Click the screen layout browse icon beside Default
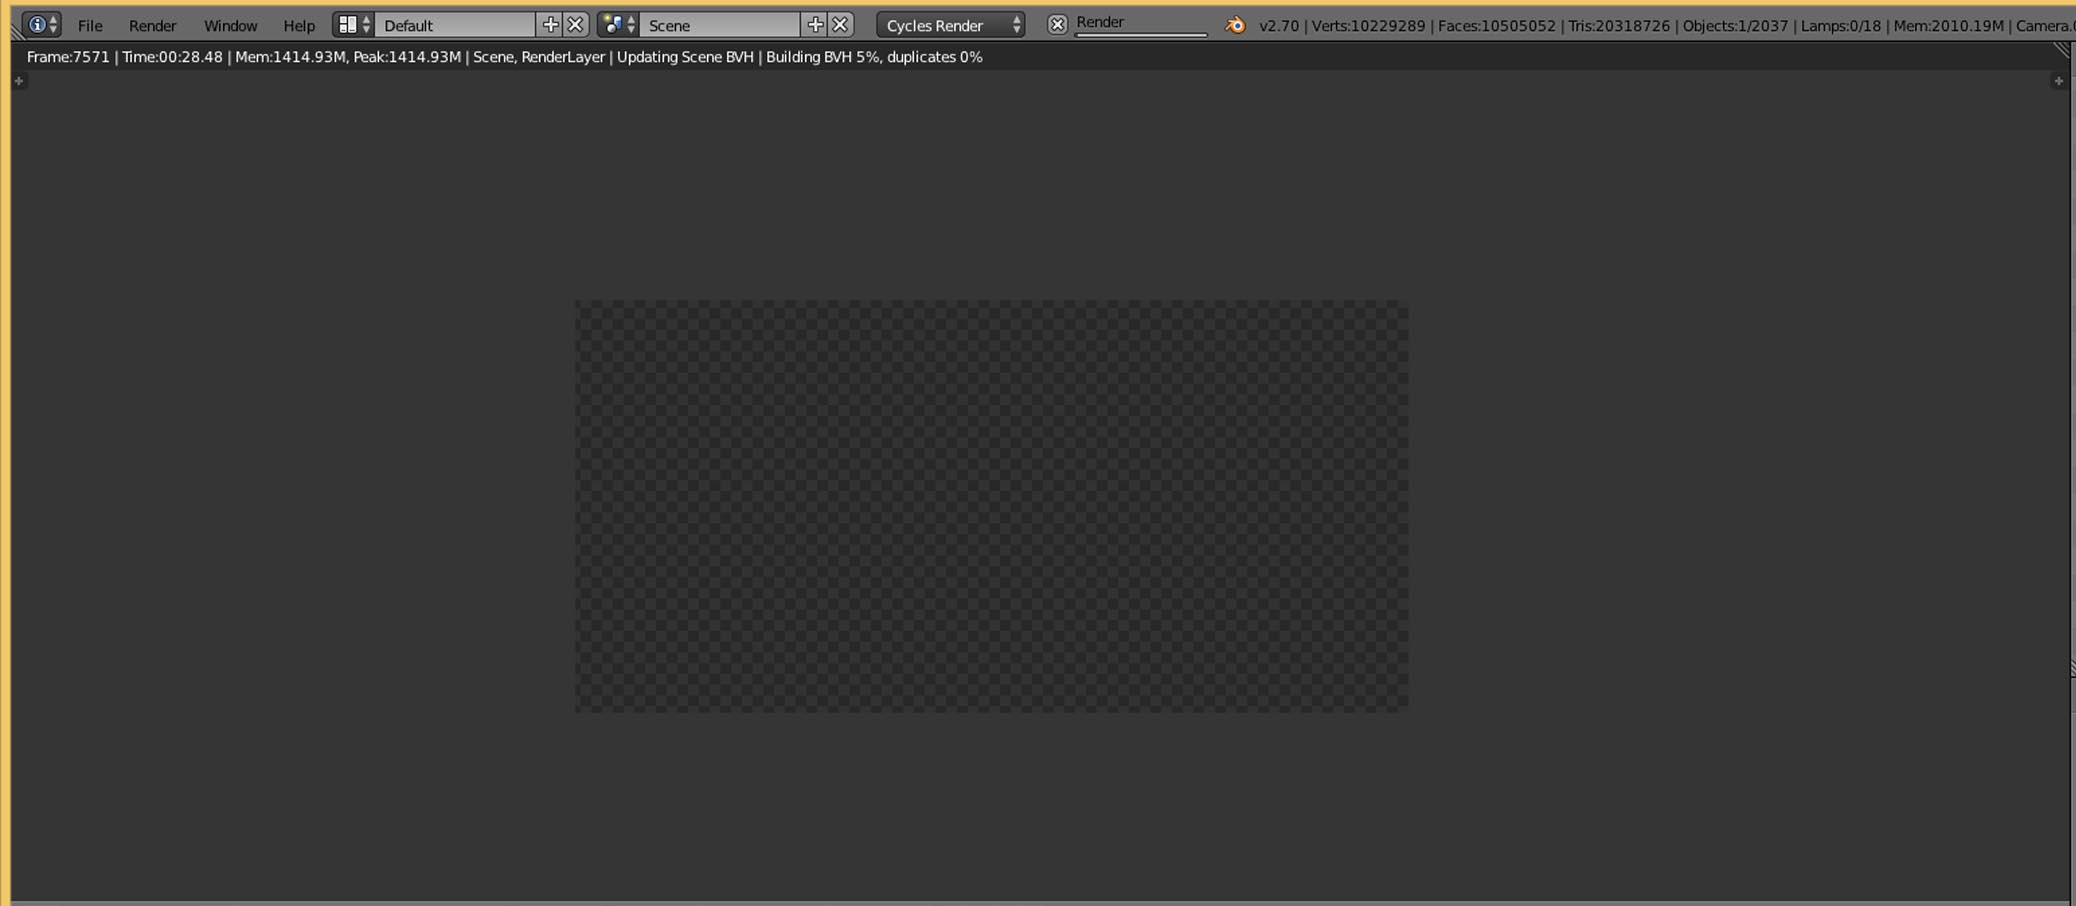The height and width of the screenshot is (906, 2076). pyautogui.click(x=350, y=23)
